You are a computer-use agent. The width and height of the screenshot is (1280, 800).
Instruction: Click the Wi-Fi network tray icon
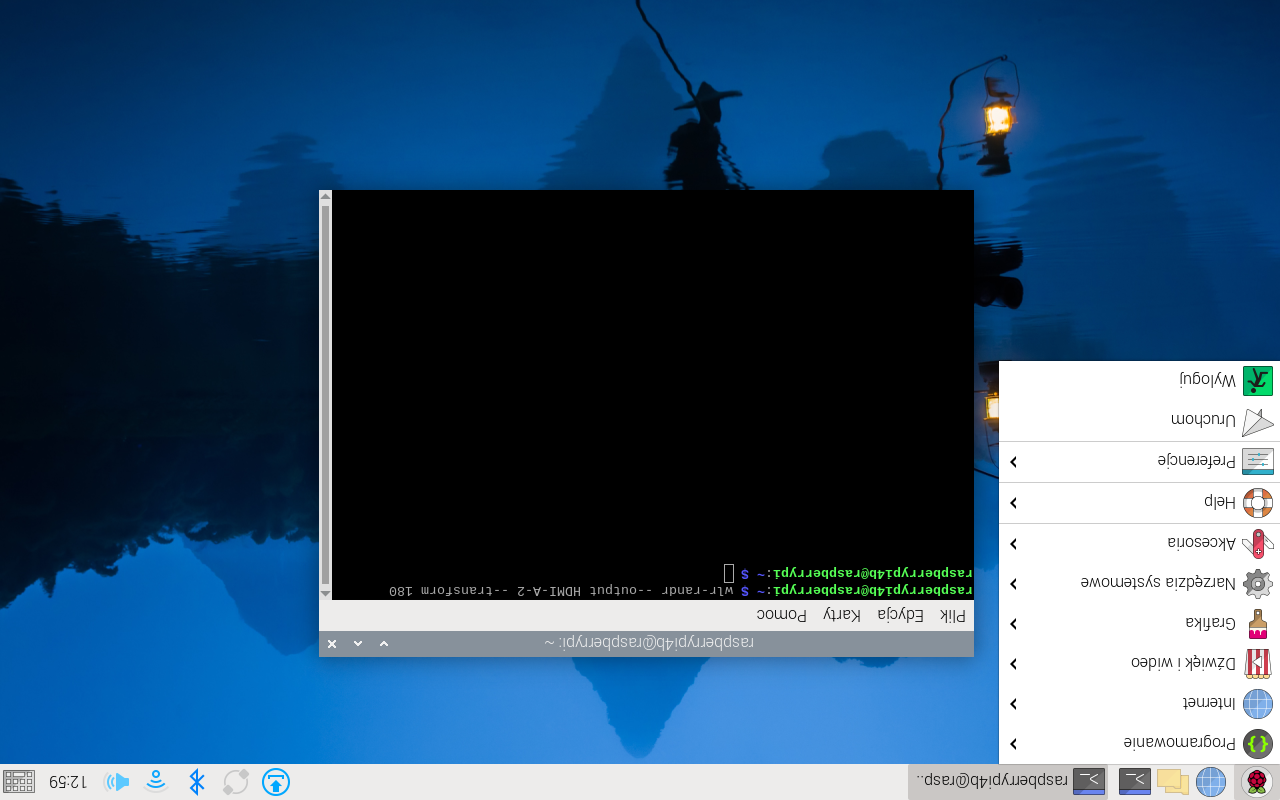pyautogui.click(x=156, y=781)
